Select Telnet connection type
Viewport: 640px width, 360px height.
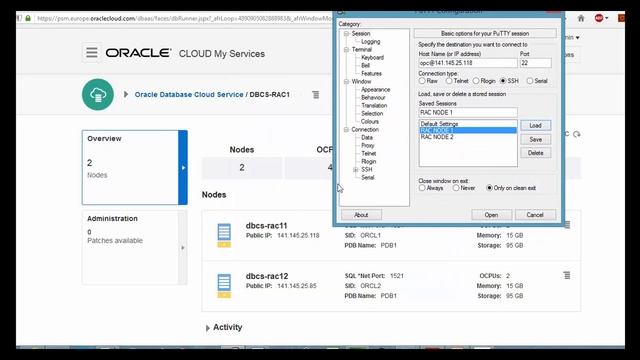click(x=449, y=81)
